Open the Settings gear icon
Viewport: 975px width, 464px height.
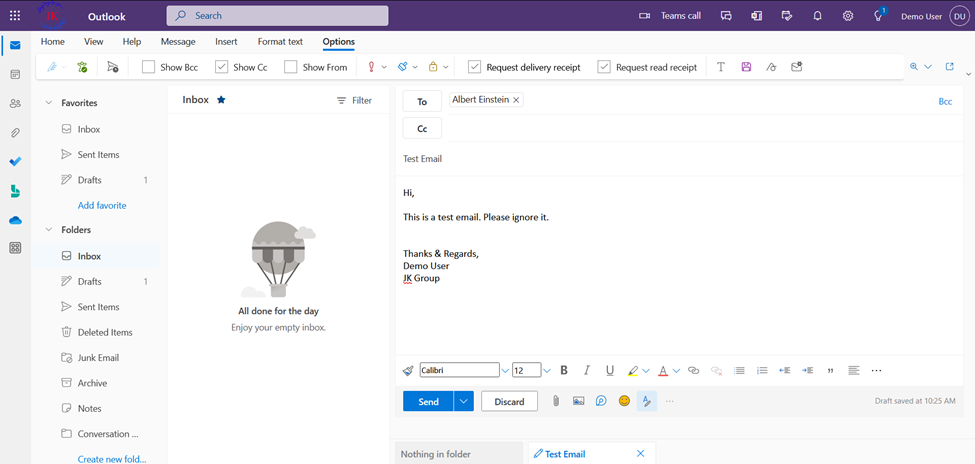click(848, 16)
